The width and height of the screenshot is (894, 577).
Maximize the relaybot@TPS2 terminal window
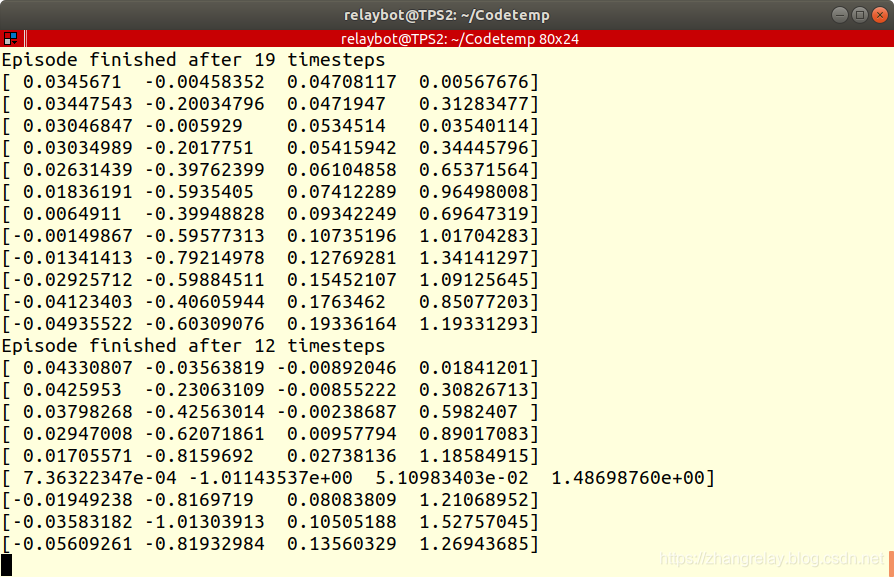[x=860, y=15]
